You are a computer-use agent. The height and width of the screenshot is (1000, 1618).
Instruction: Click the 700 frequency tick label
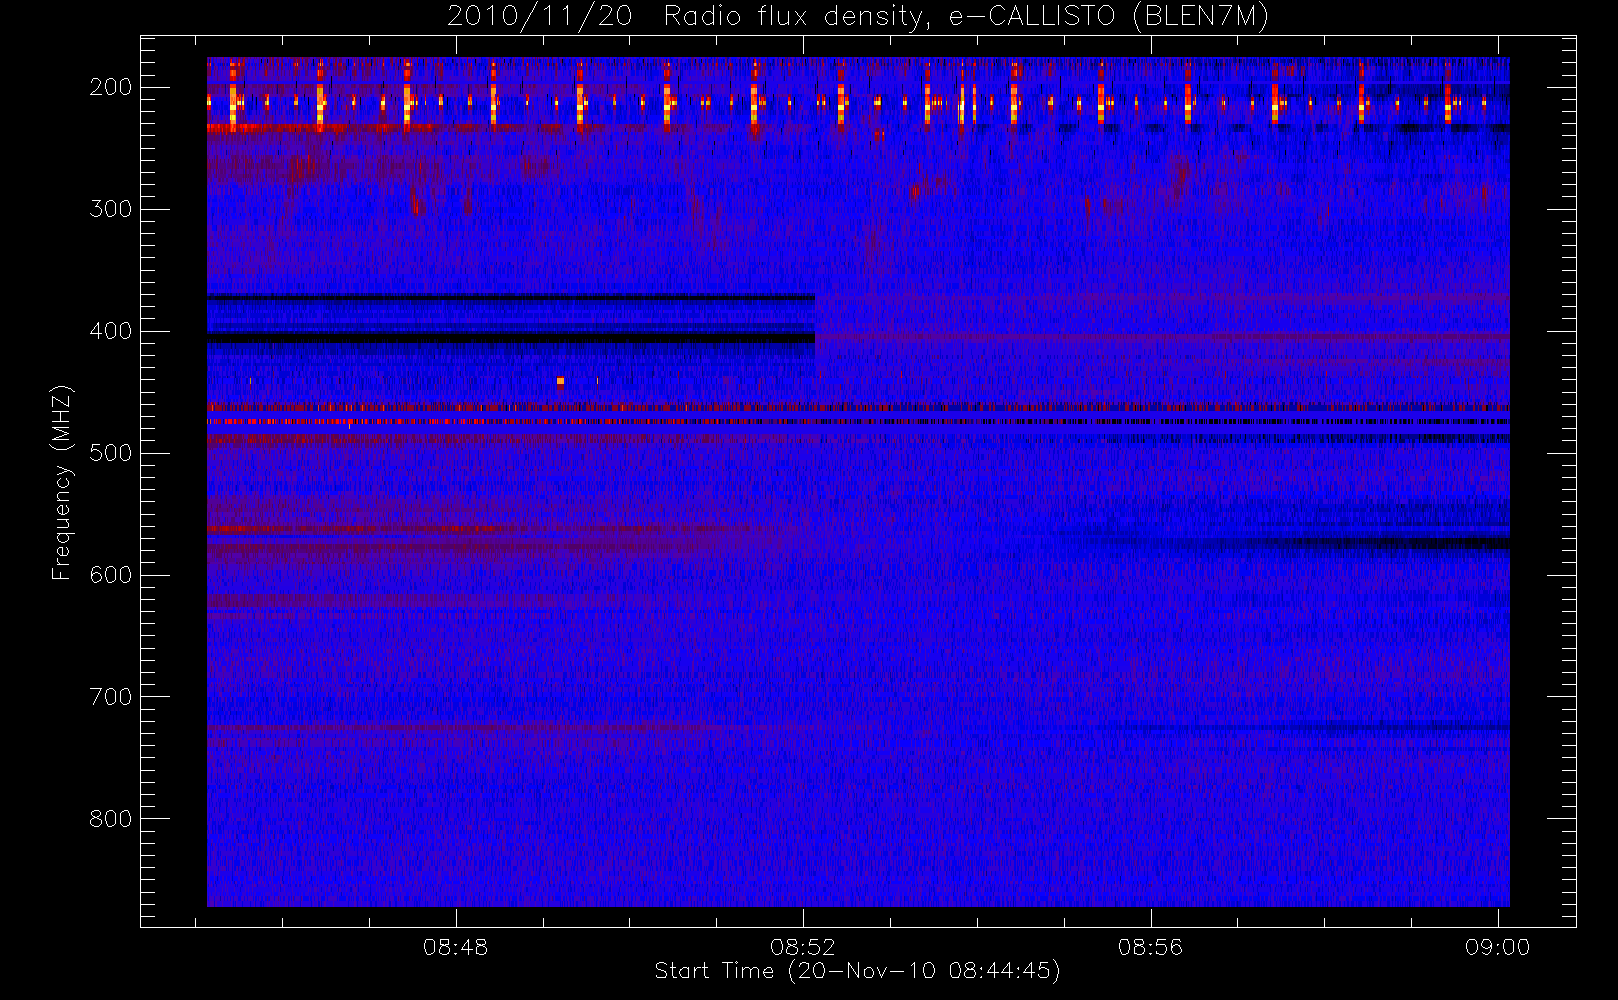111,697
